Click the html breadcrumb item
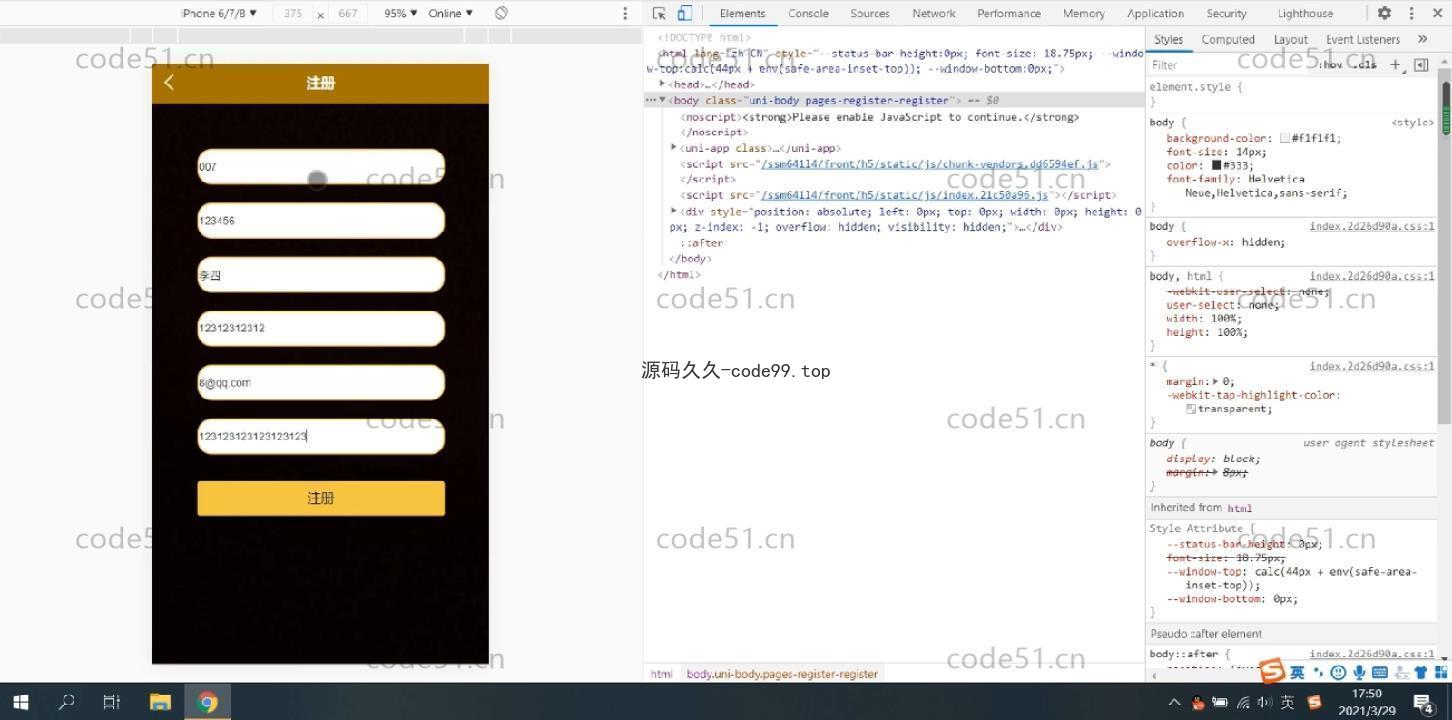Image resolution: width=1452 pixels, height=720 pixels. (x=661, y=674)
